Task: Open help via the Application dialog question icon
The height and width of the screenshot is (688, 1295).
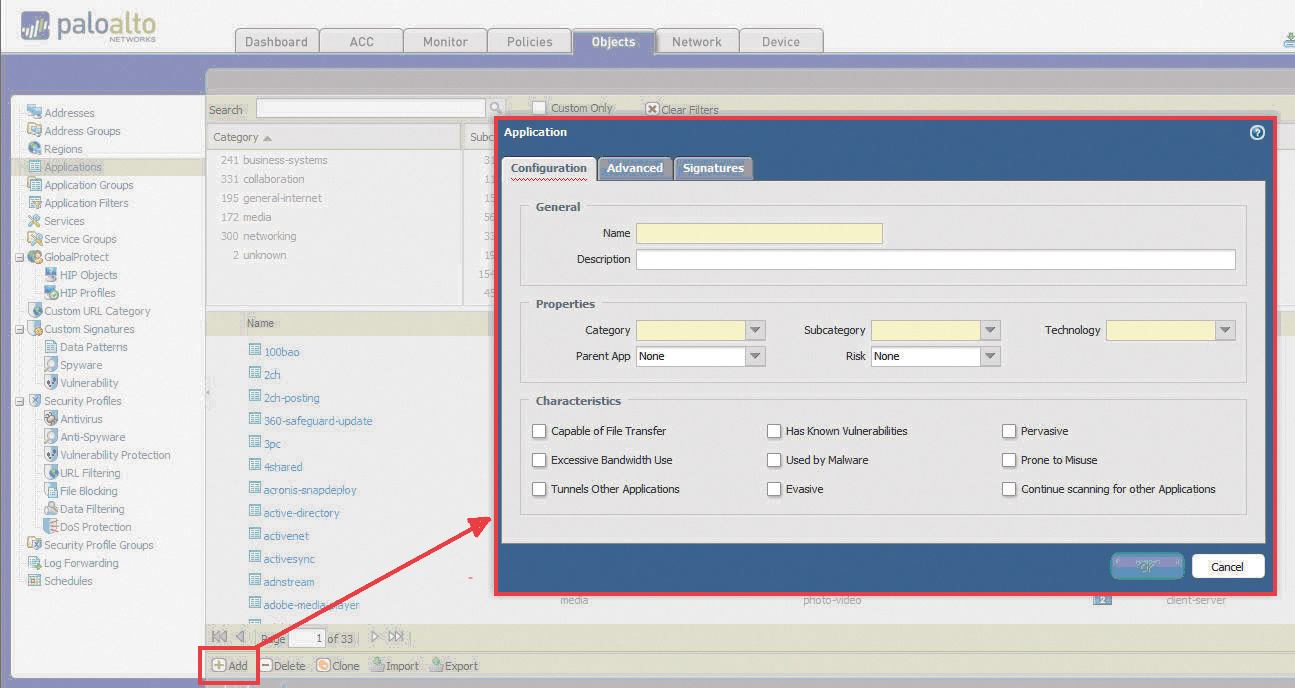Action: [x=1257, y=132]
